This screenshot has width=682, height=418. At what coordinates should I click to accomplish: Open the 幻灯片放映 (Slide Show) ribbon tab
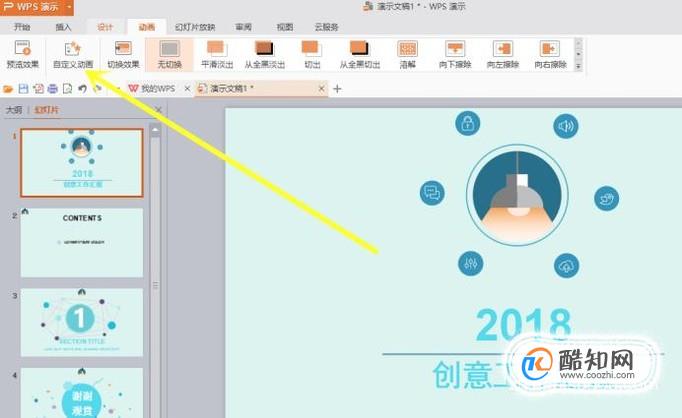[x=195, y=27]
